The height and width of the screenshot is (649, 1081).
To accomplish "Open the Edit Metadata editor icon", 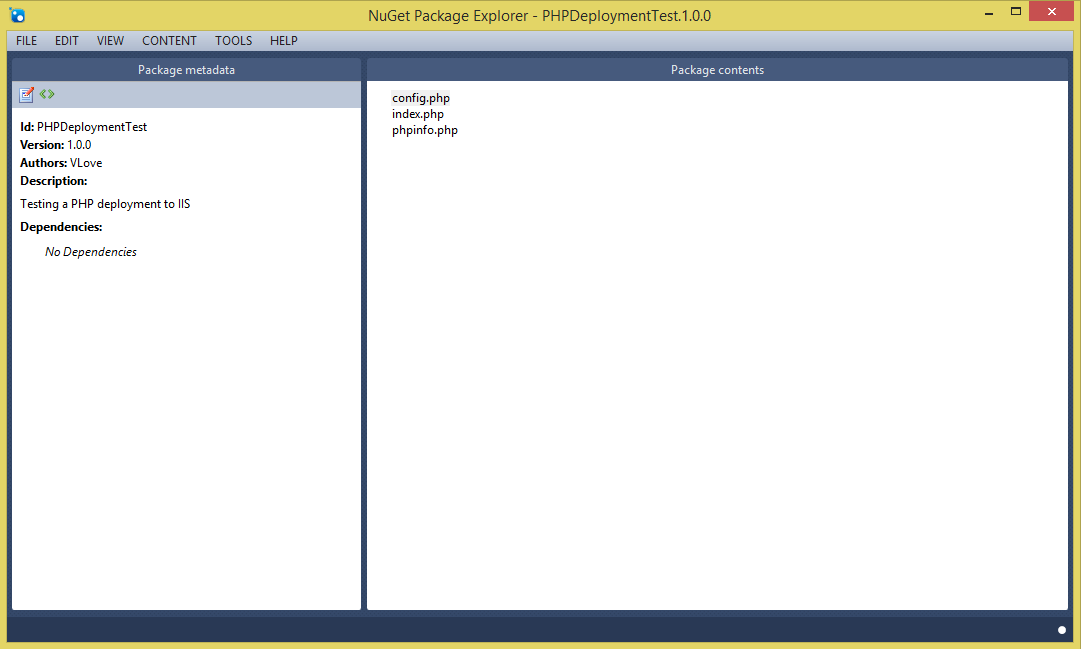I will (x=26, y=94).
